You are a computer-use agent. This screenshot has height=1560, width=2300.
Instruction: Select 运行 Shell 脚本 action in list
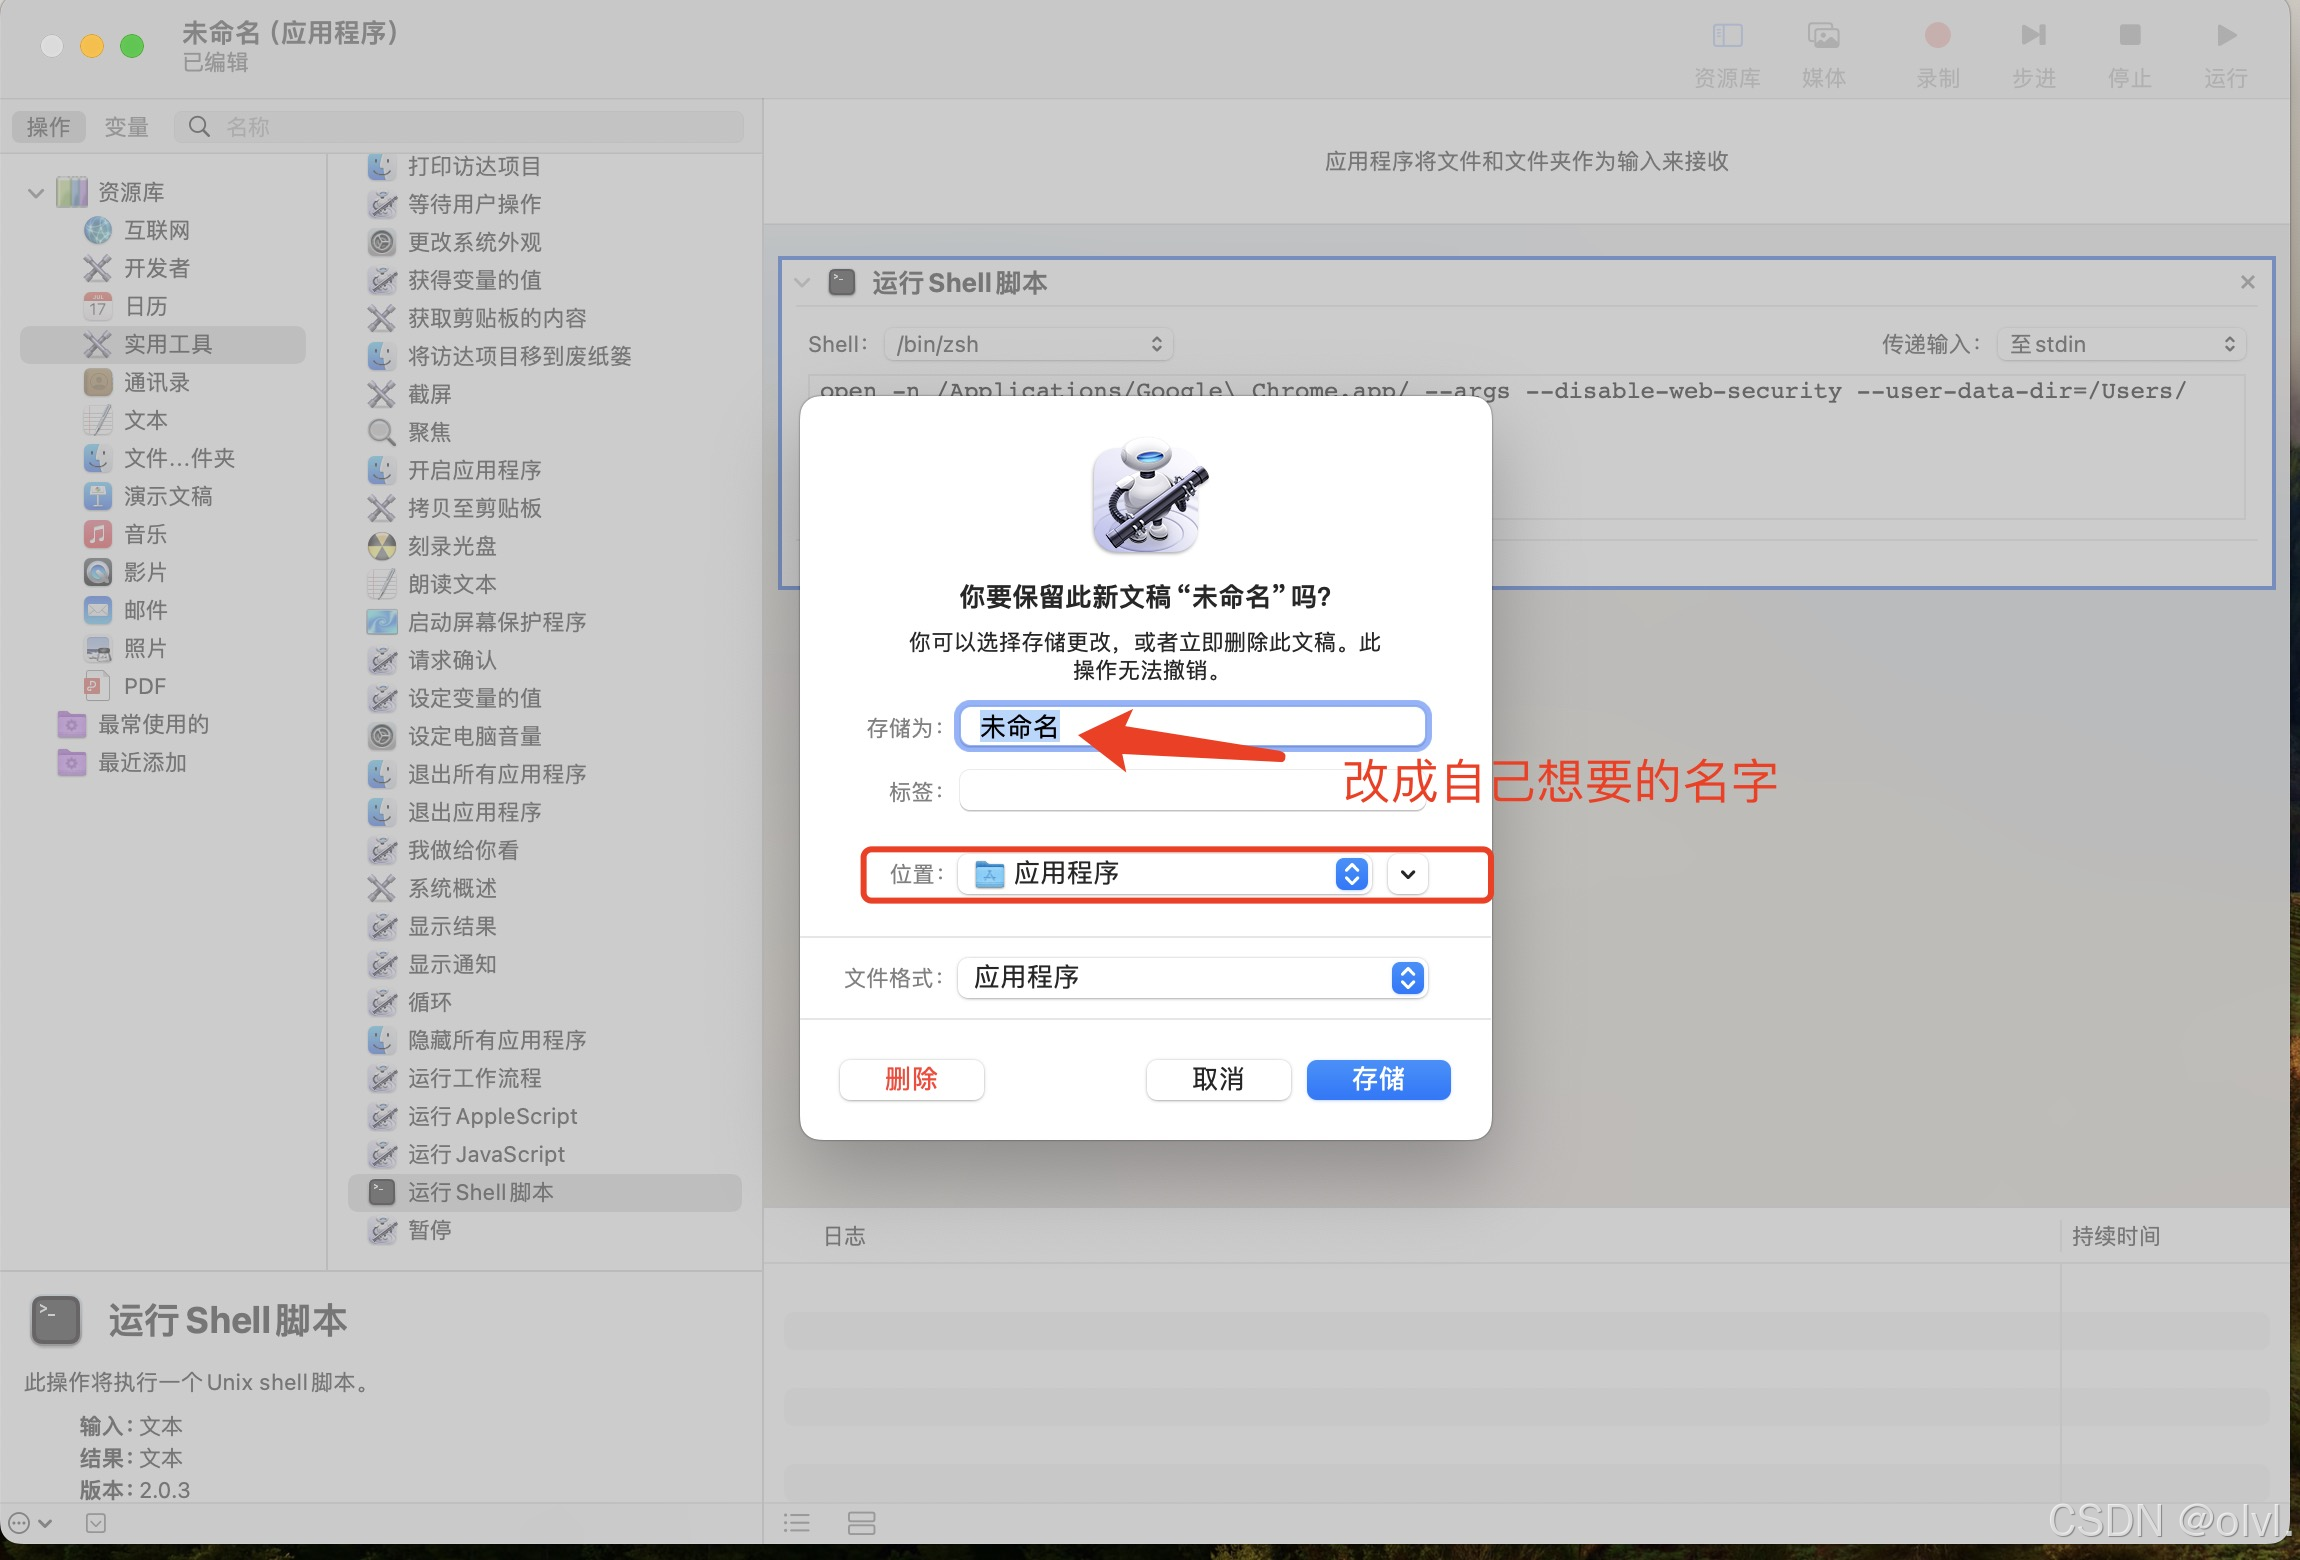click(x=480, y=1192)
